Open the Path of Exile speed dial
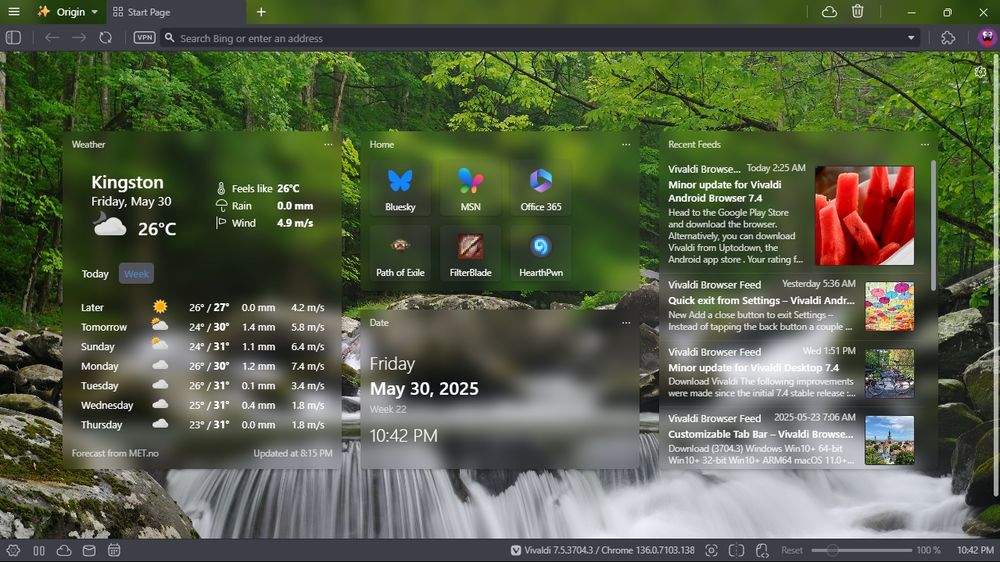Screen dimensions: 1000x562 pos(400,253)
